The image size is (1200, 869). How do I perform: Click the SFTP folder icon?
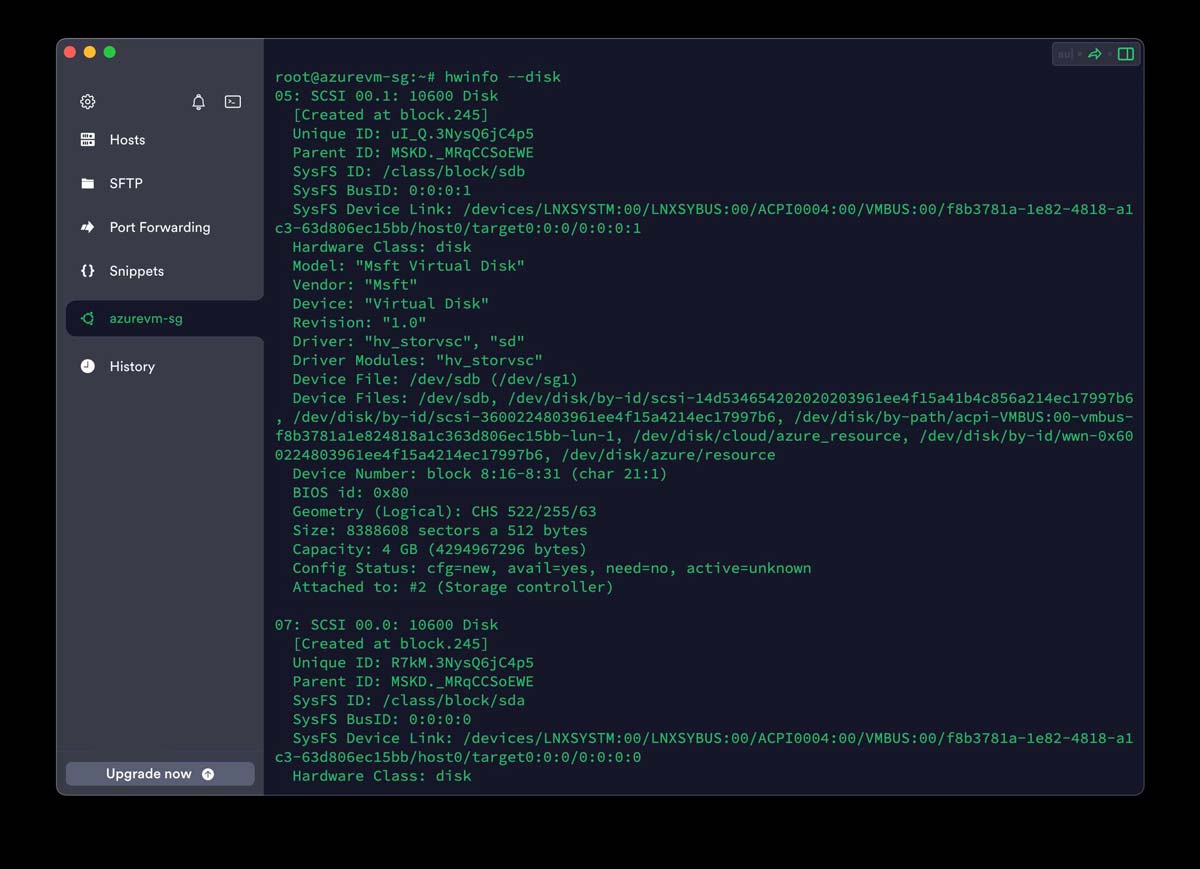click(88, 184)
